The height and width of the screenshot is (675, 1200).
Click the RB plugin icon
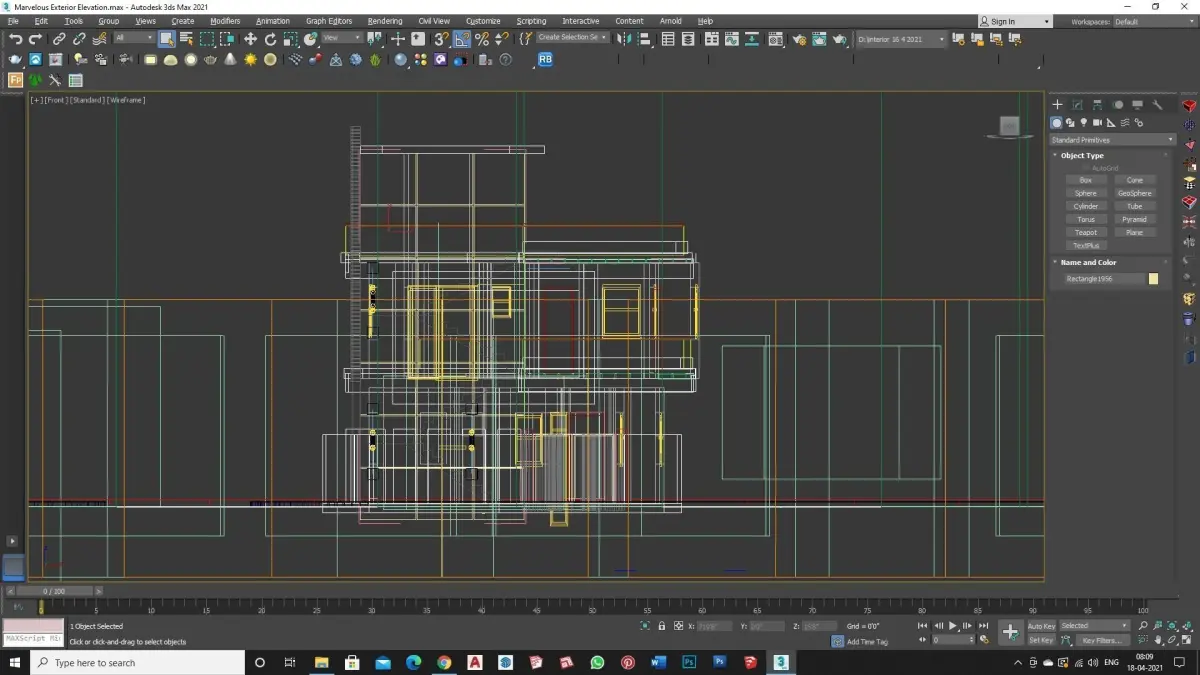coord(545,59)
